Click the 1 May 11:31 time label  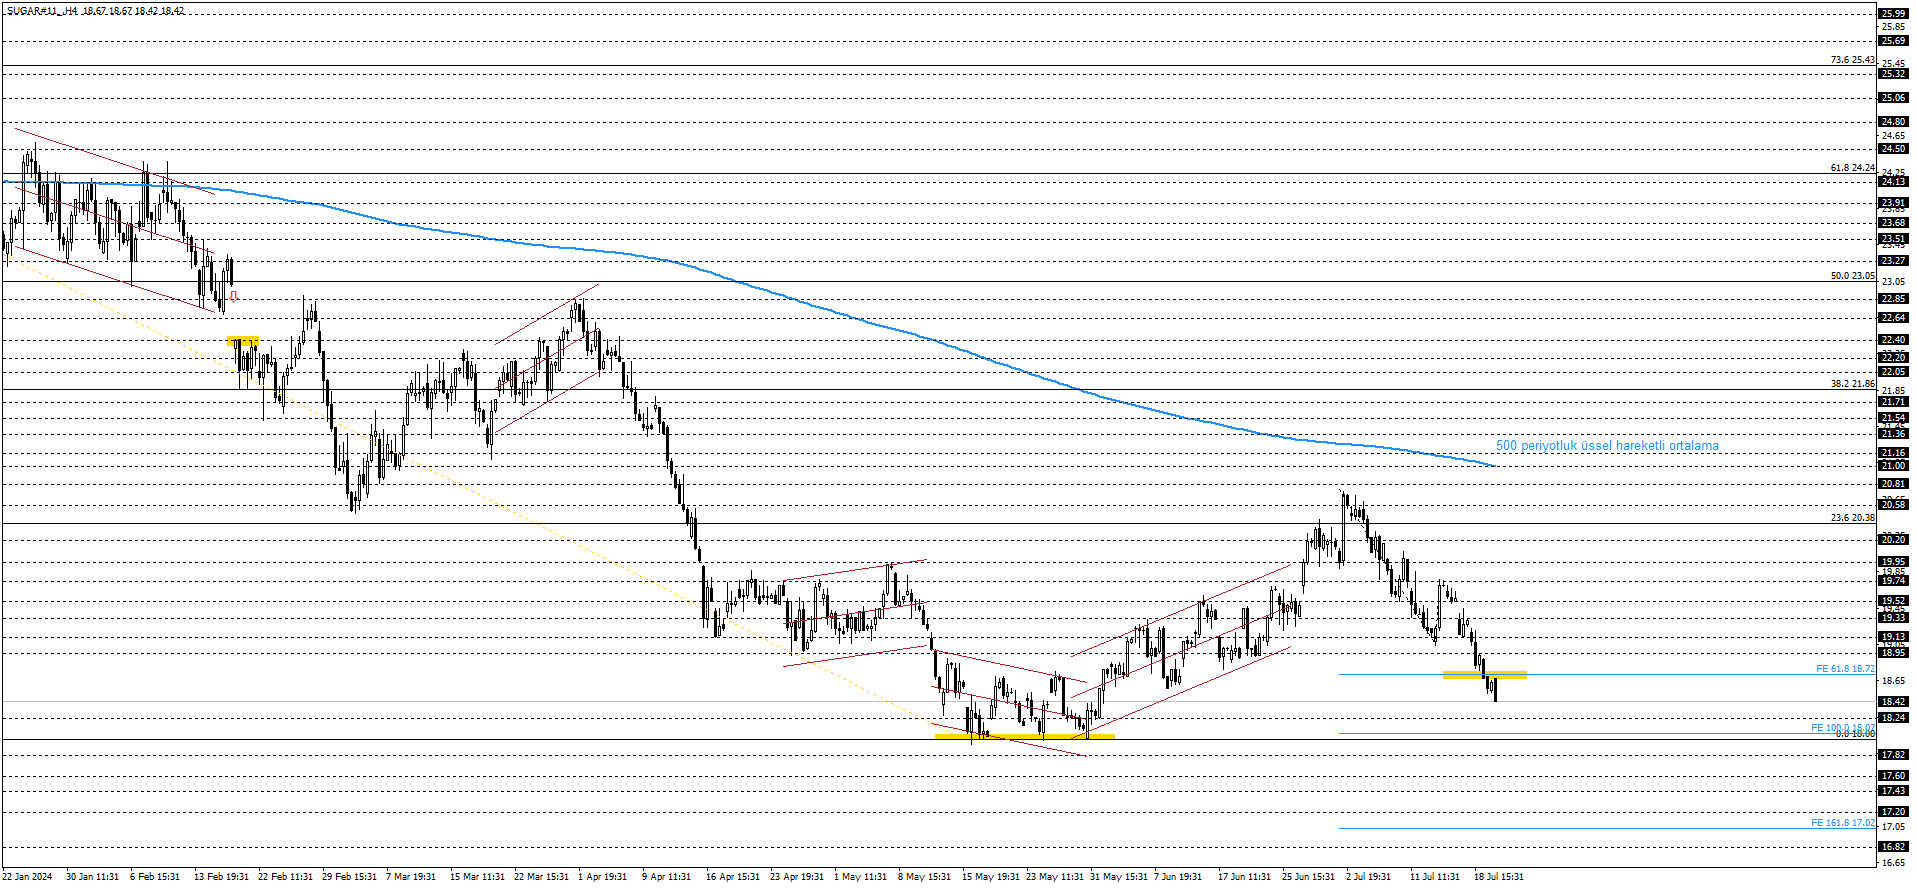(x=860, y=877)
